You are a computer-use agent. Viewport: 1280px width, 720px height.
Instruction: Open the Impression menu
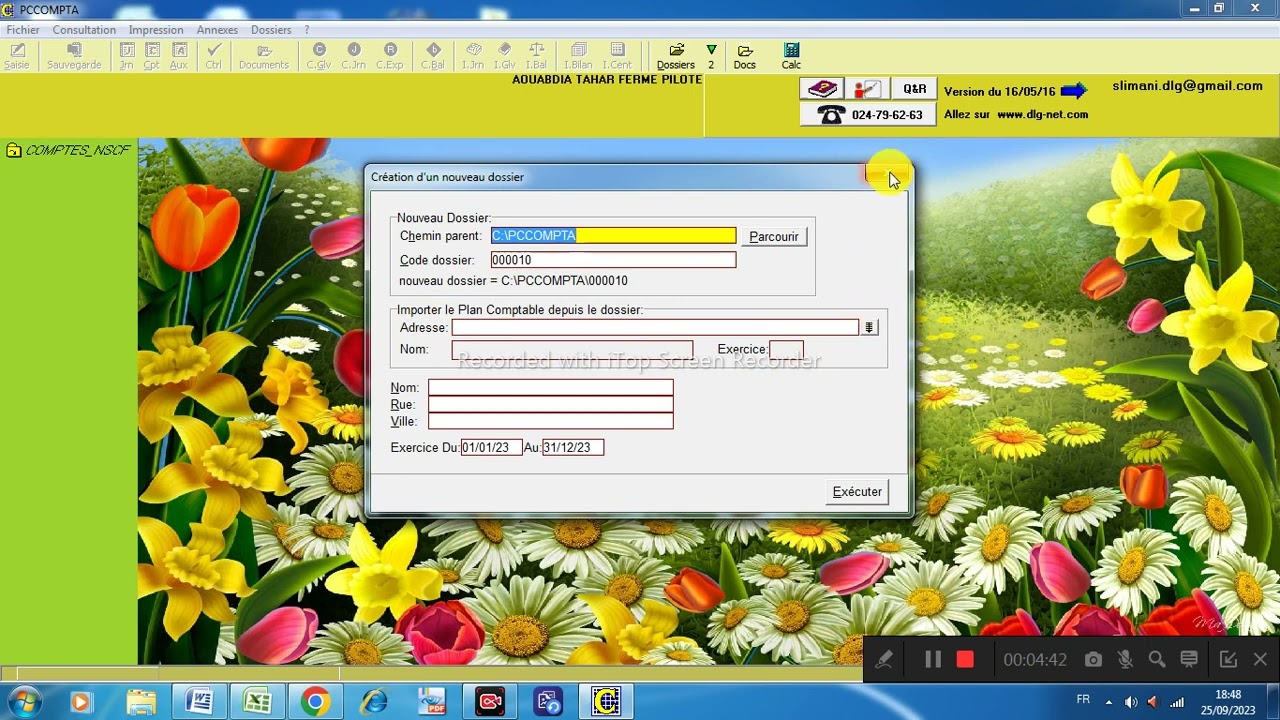pos(156,30)
